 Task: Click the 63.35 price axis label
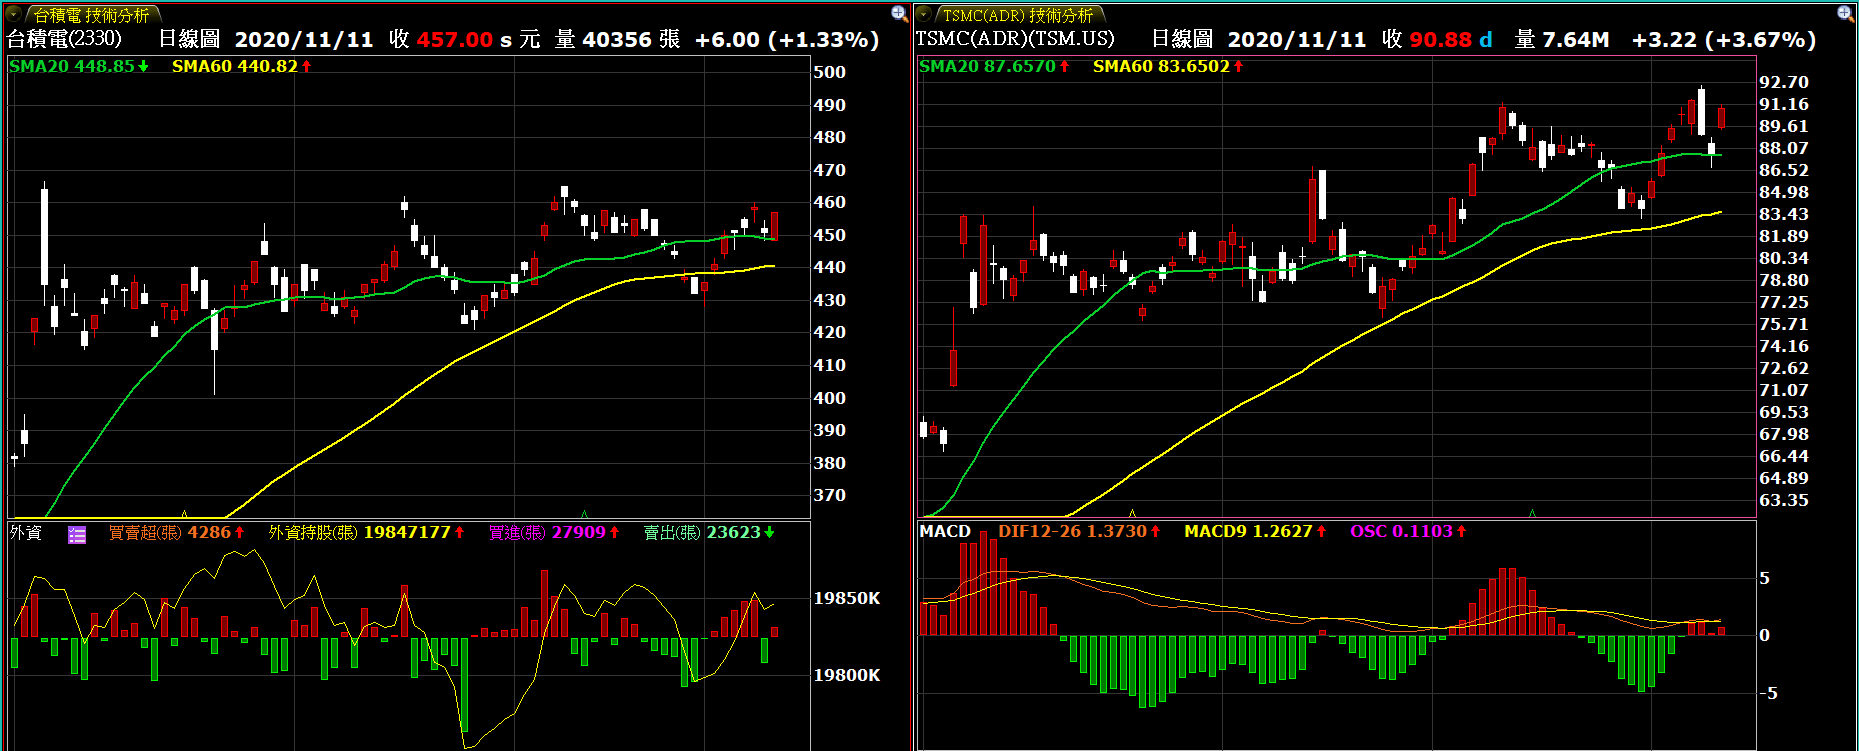[x=1784, y=500]
